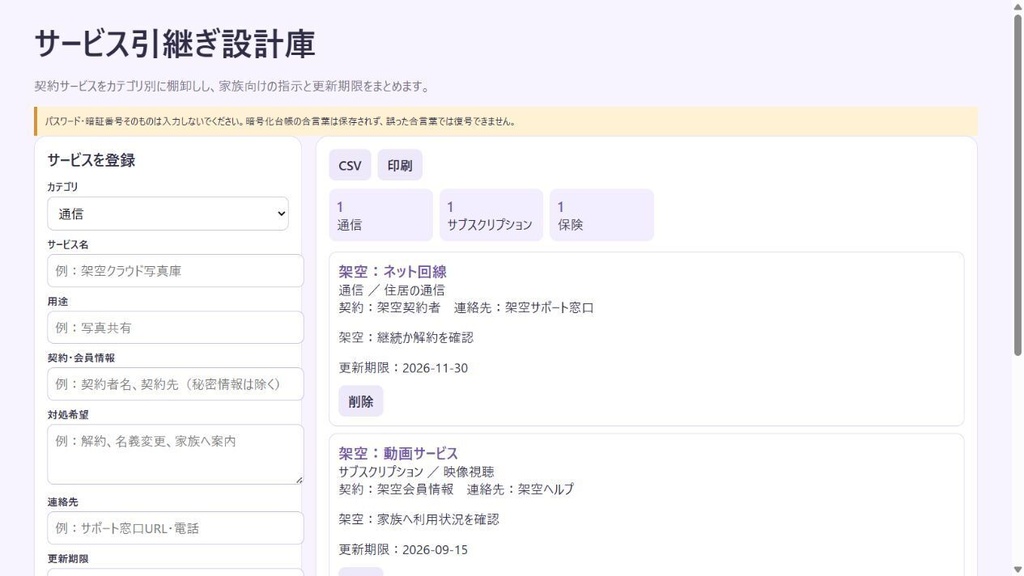
Task: Click the 更新期限：2026-11-30 text
Action: click(x=403, y=368)
